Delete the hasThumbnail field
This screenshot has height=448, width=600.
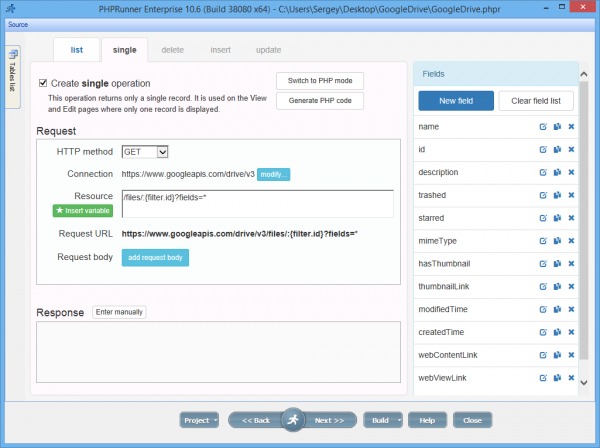pos(571,264)
